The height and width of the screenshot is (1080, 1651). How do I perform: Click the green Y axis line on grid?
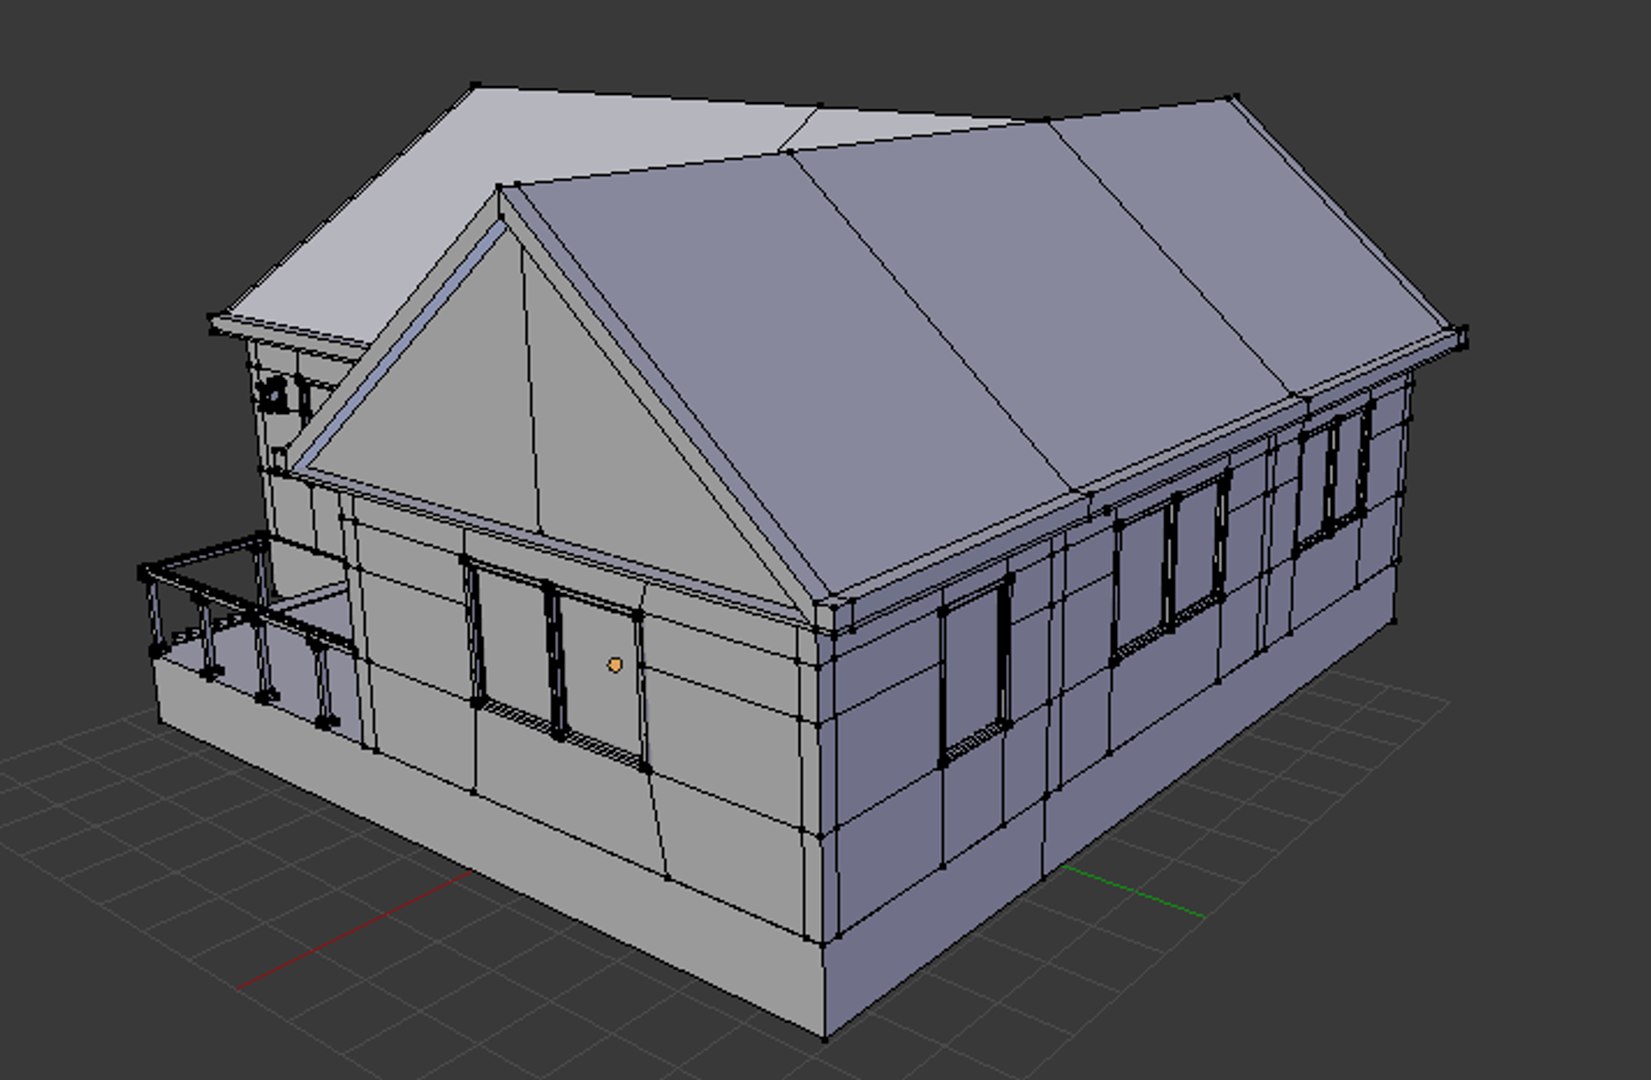[x=1133, y=891]
